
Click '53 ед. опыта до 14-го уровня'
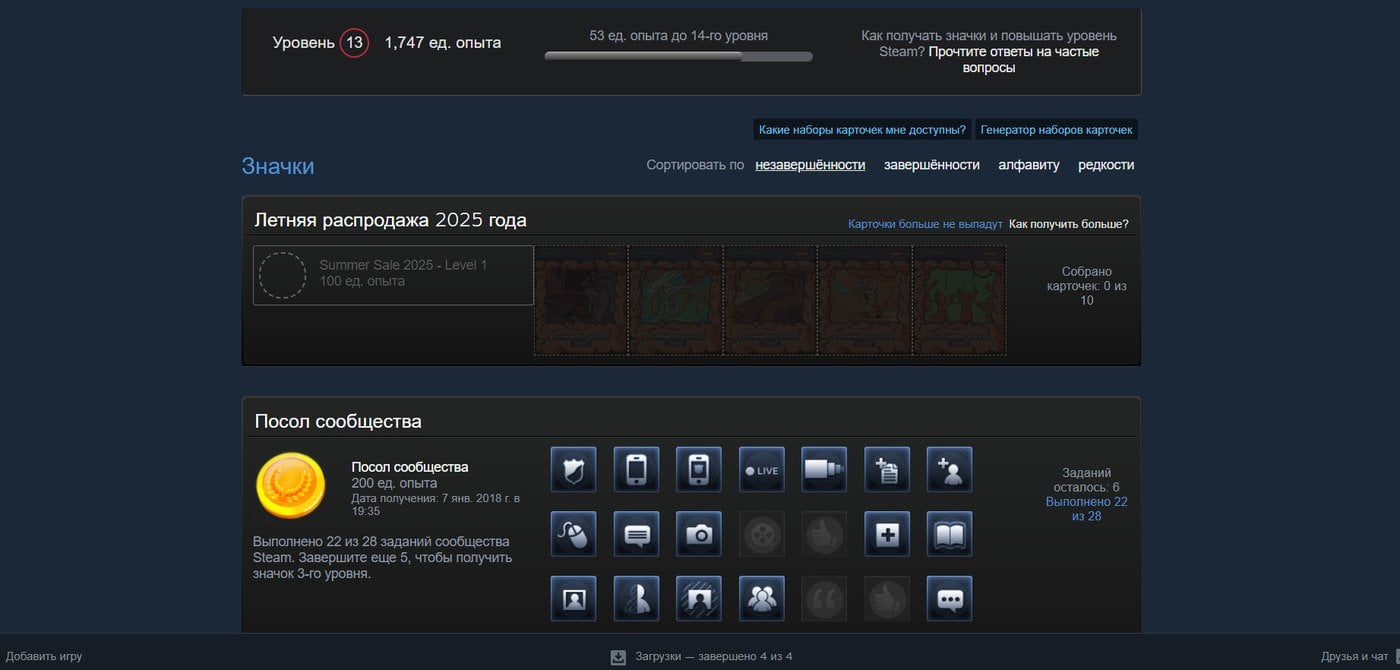(x=679, y=36)
